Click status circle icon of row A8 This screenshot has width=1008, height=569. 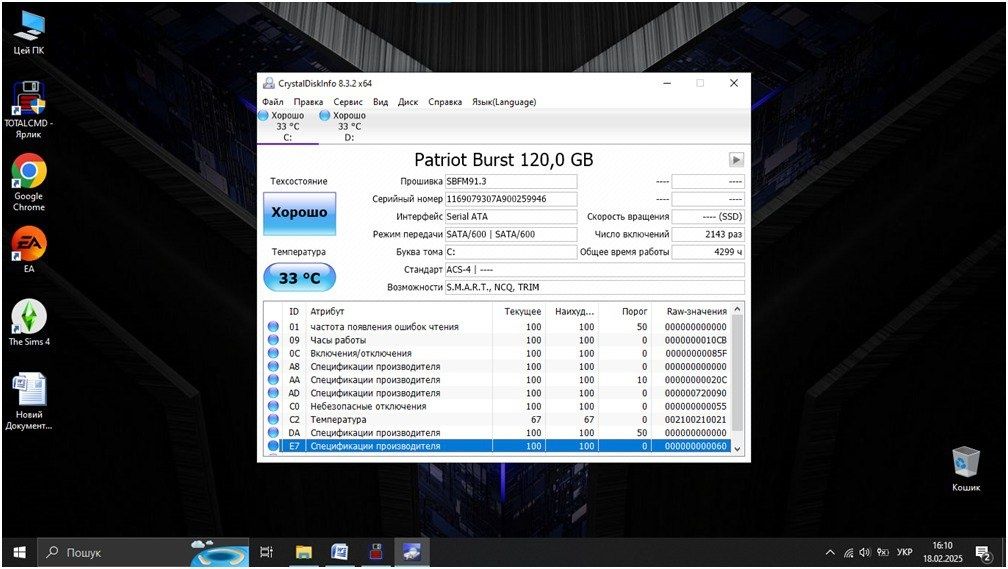273,366
